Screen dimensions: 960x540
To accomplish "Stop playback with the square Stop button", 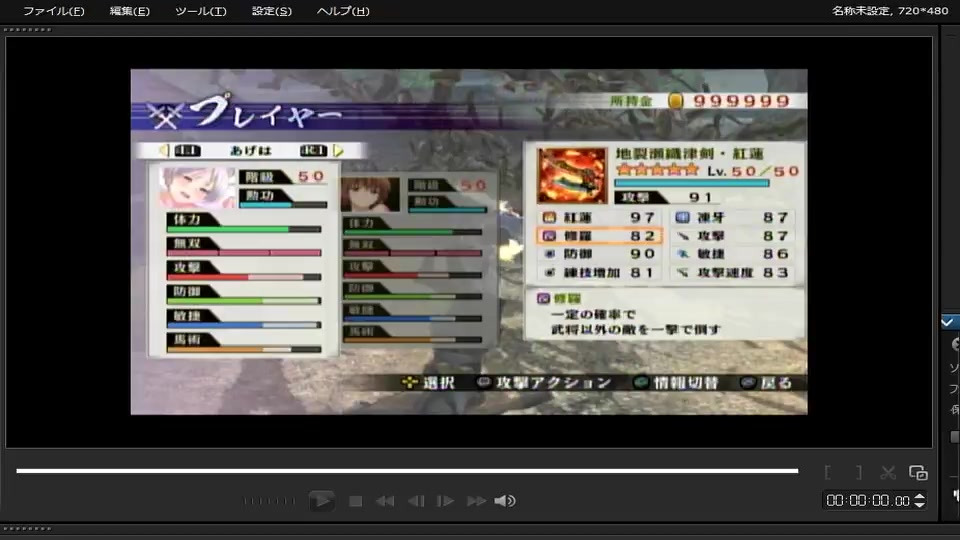I will [355, 501].
